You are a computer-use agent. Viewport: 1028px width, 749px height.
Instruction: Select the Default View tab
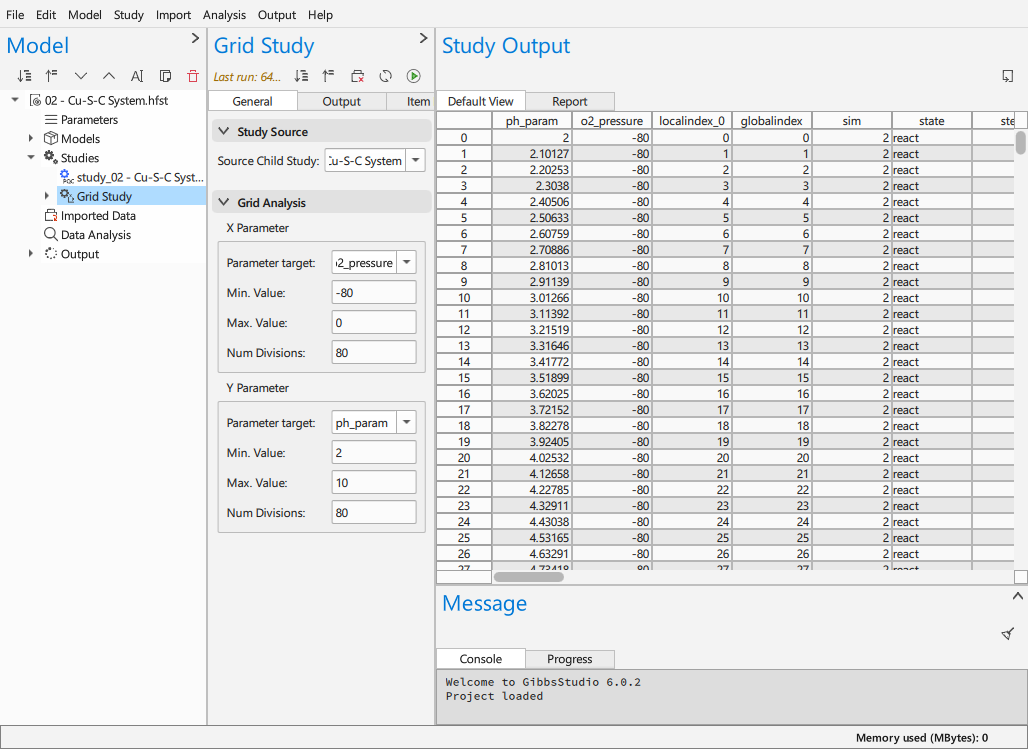(481, 101)
